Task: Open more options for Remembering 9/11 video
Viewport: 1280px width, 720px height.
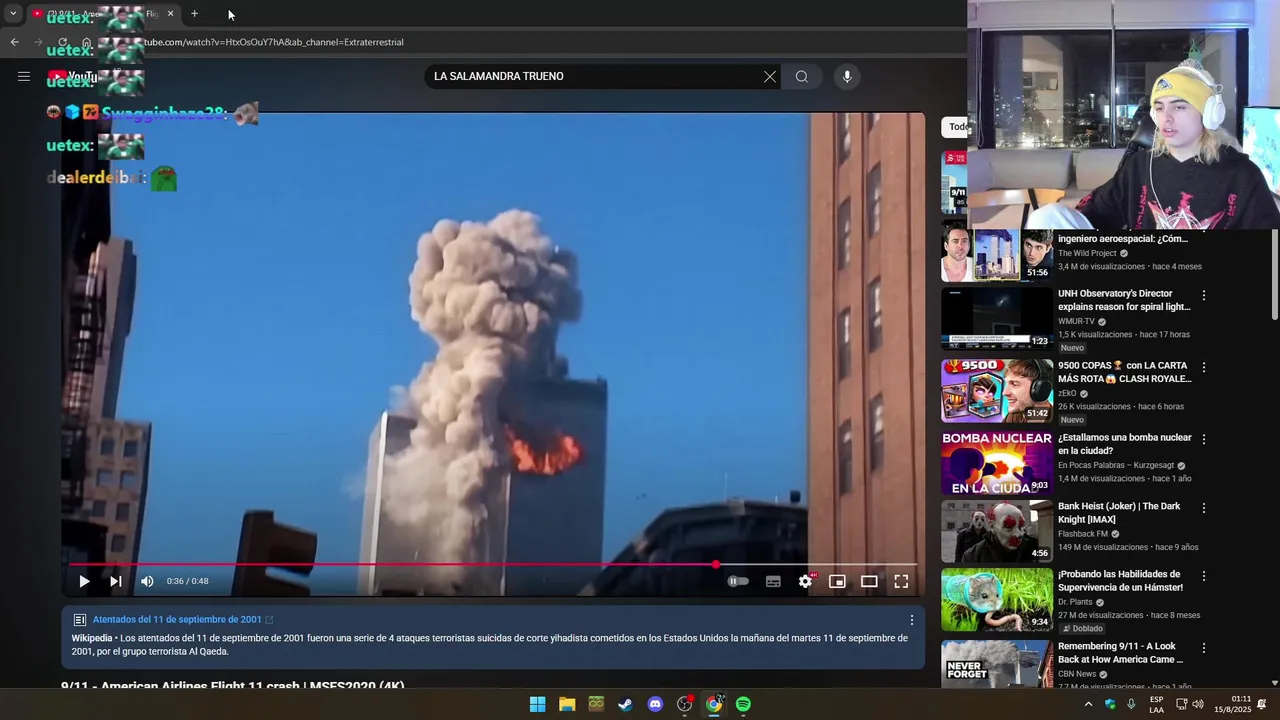Action: click(1204, 648)
